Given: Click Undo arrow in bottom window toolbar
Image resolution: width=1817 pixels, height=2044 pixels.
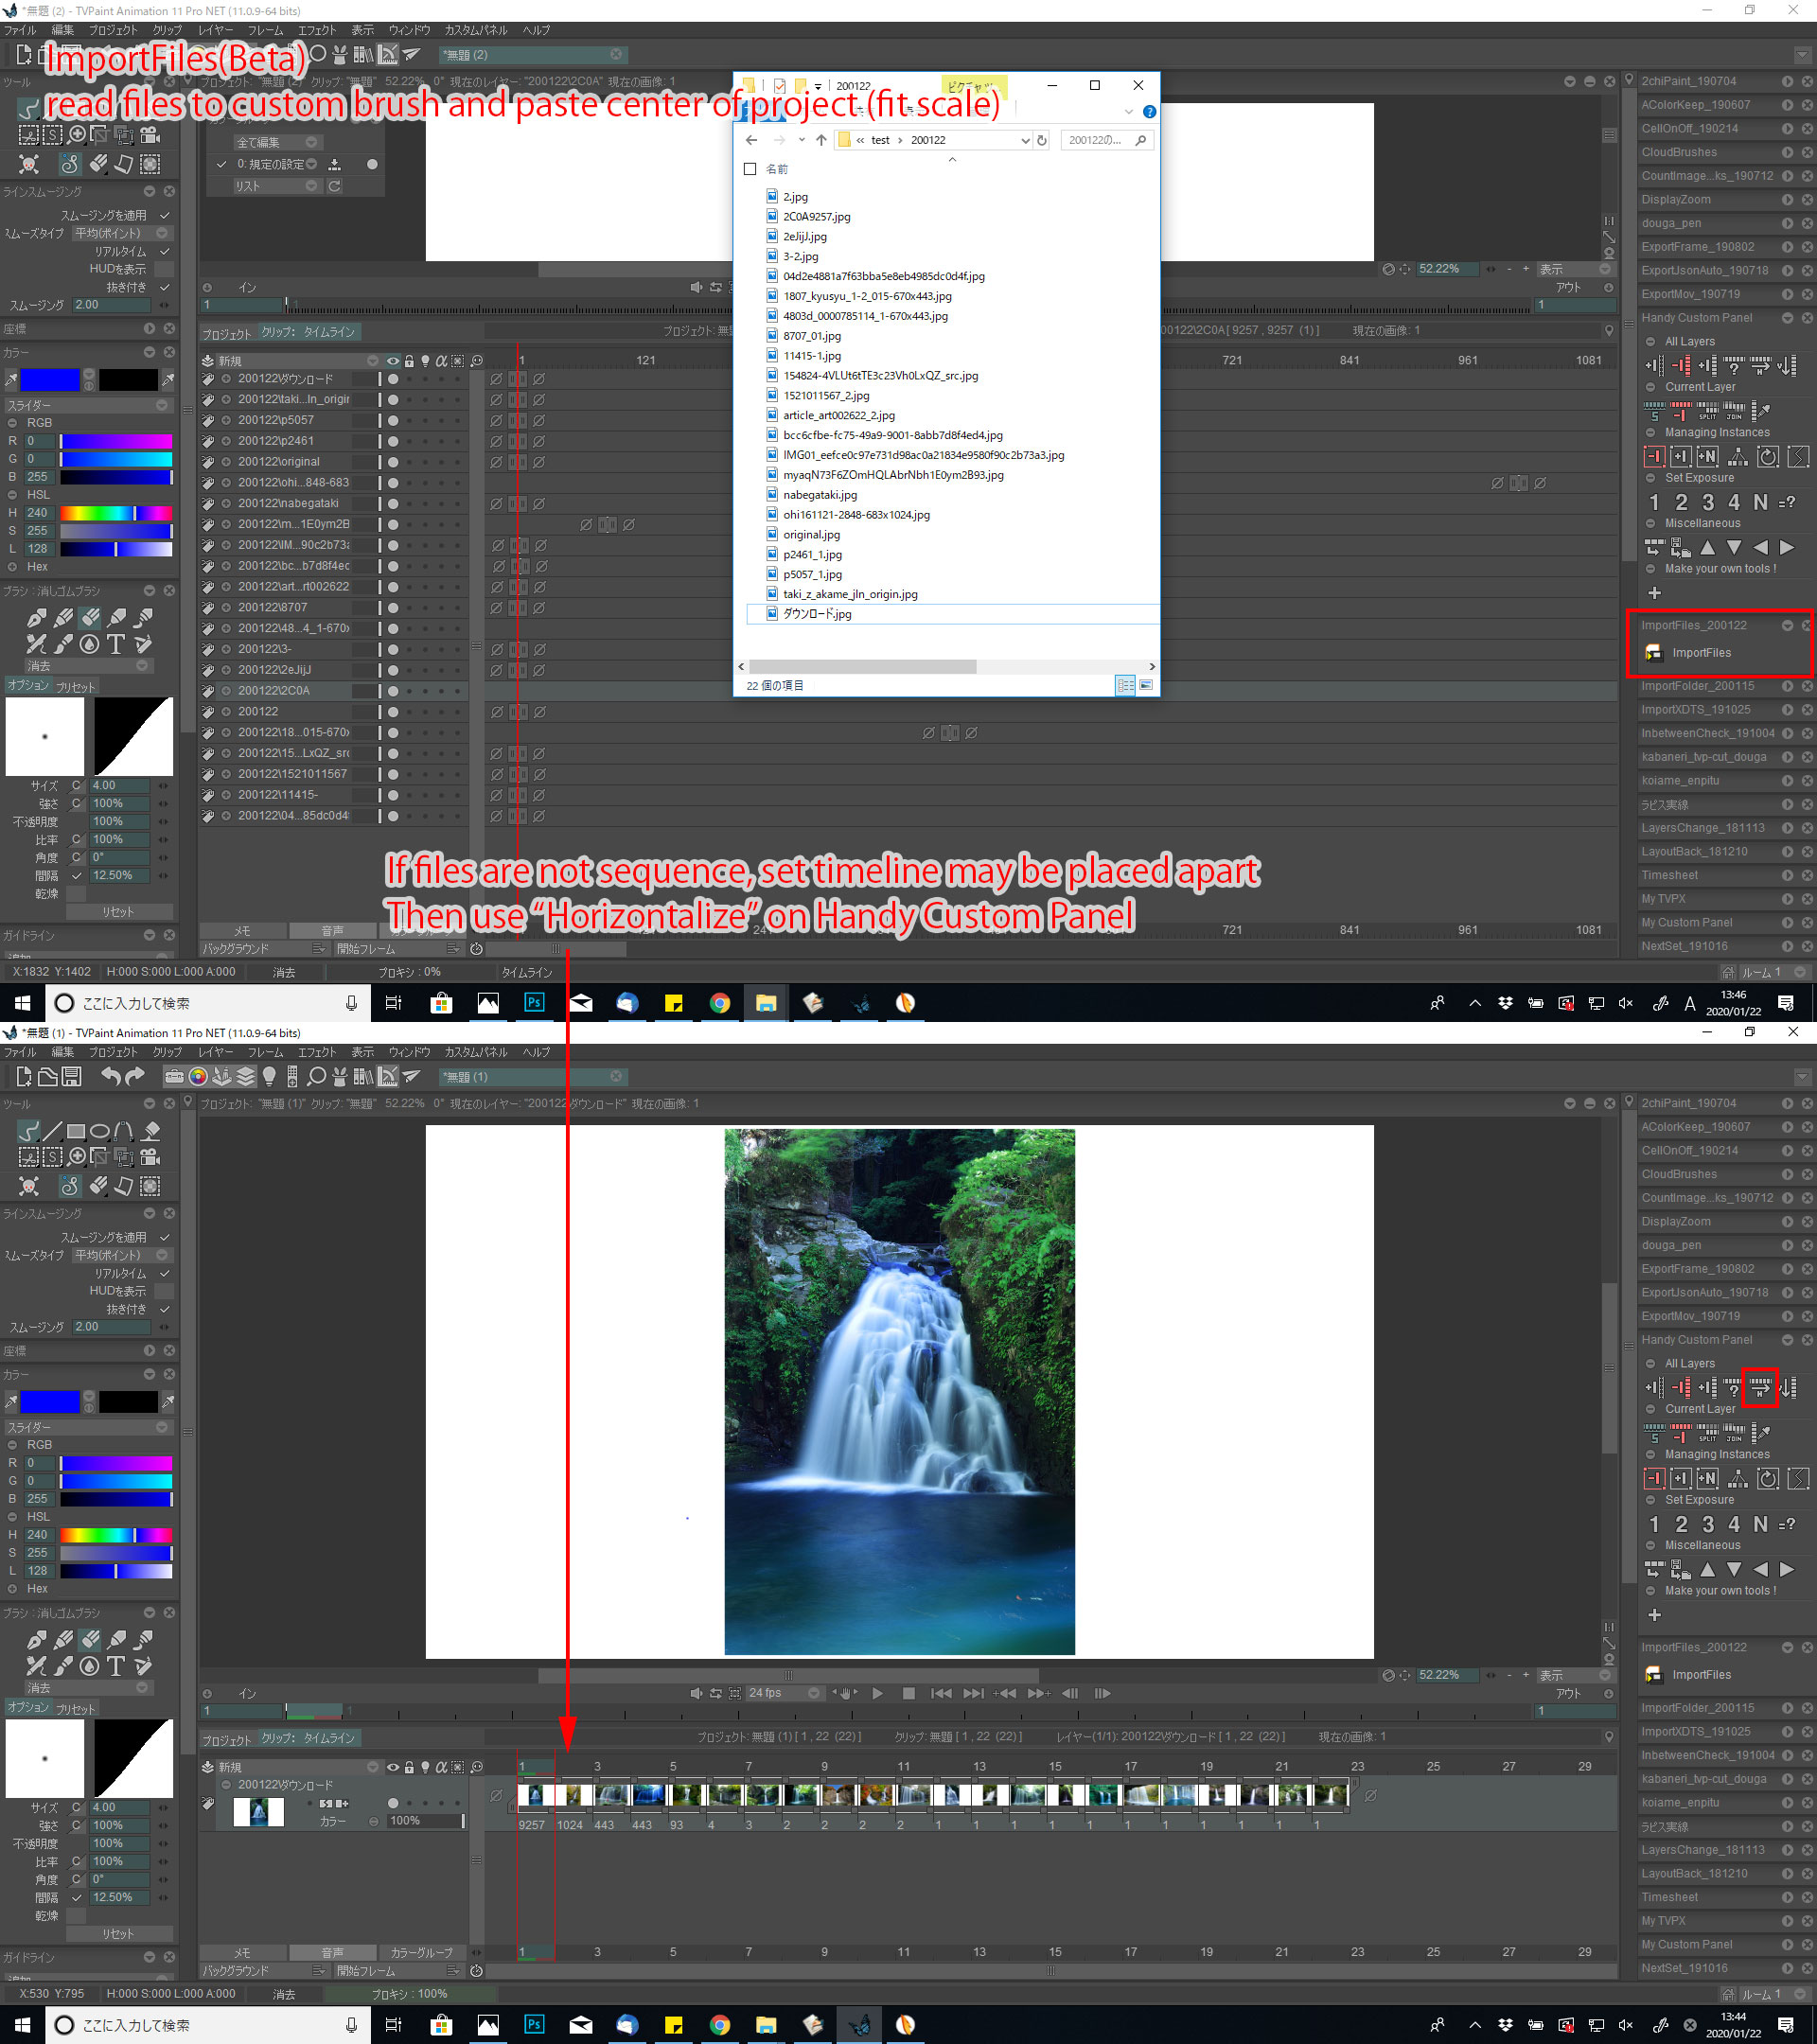Looking at the screenshot, I should (111, 1076).
